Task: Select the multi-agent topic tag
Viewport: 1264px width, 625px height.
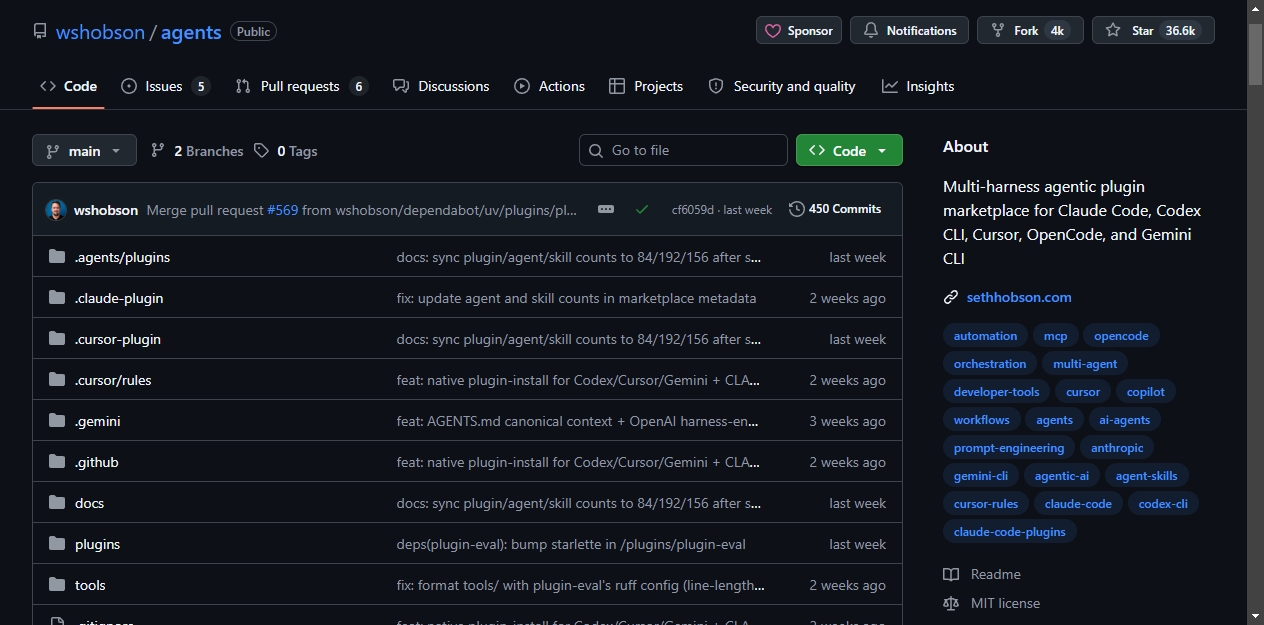Action: (x=1085, y=364)
